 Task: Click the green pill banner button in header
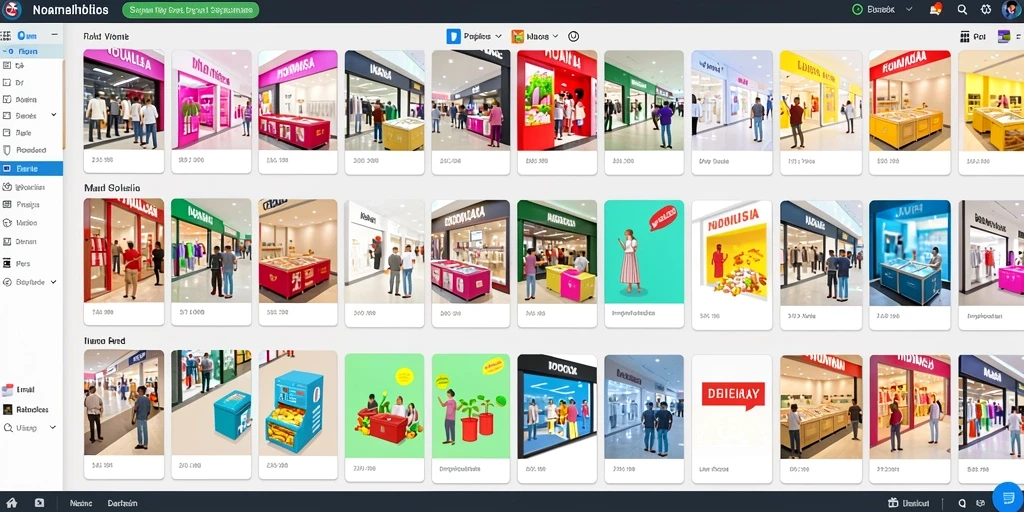(191, 10)
